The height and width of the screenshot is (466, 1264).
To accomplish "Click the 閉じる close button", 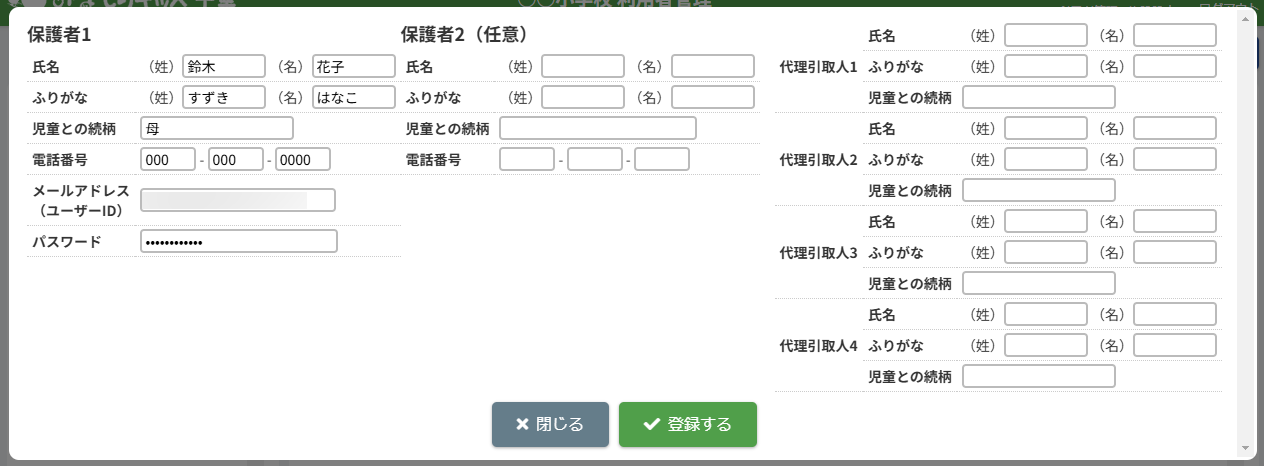I will 550,424.
